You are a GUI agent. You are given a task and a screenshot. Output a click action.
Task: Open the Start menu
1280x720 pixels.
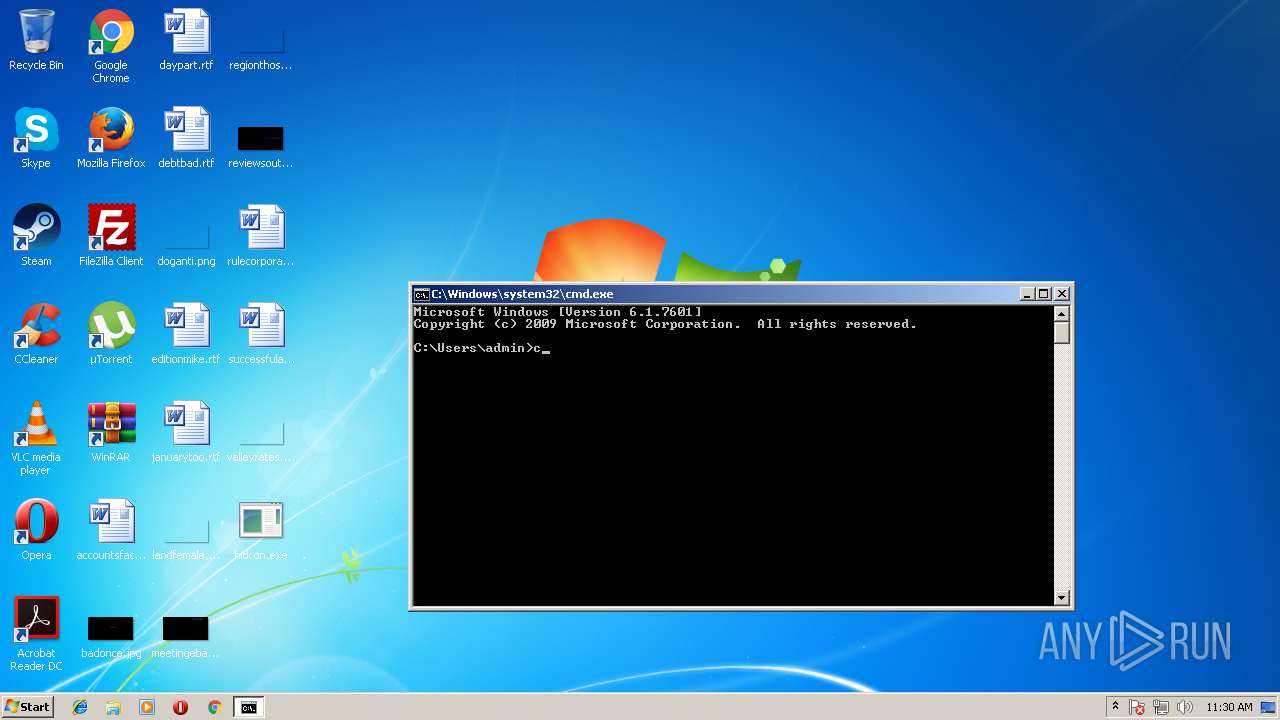coord(27,707)
